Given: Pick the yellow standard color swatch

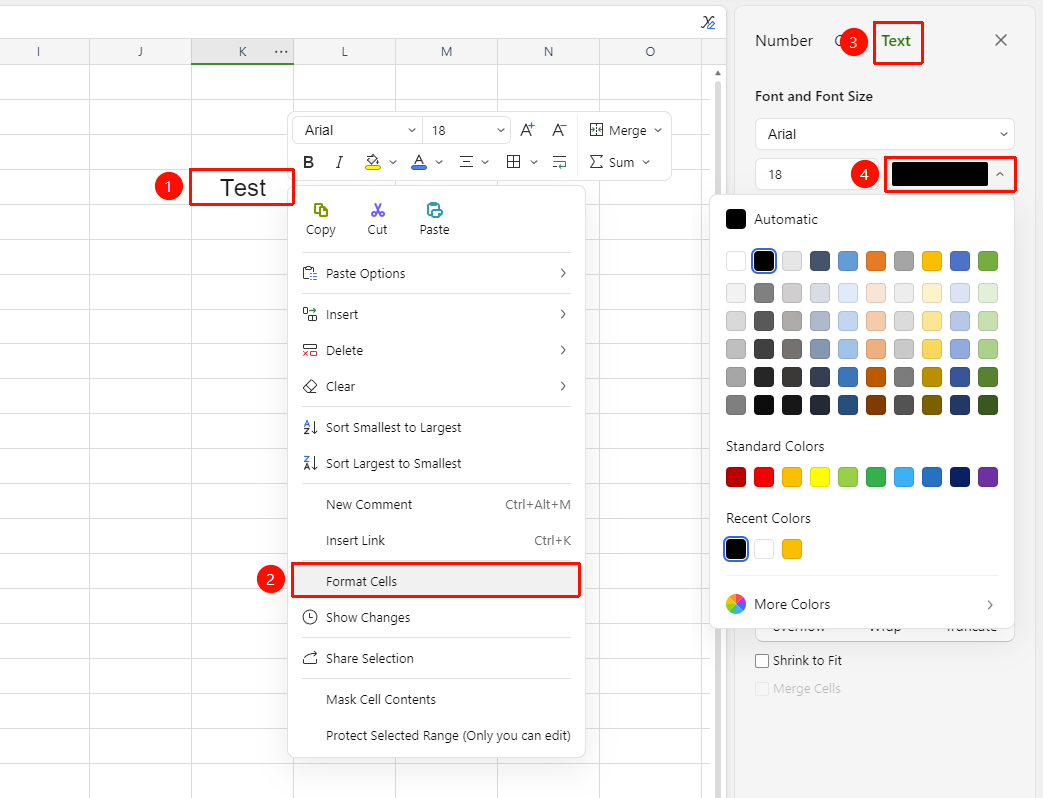Looking at the screenshot, I should tap(820, 477).
